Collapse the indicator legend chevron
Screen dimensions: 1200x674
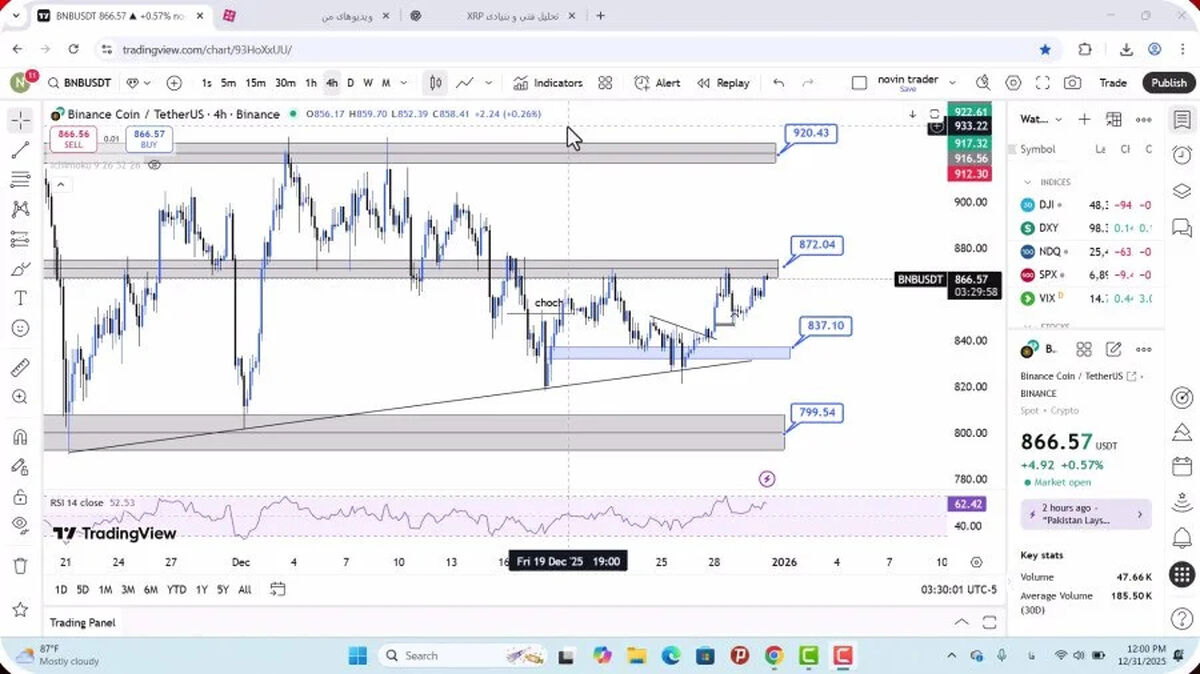point(59,184)
